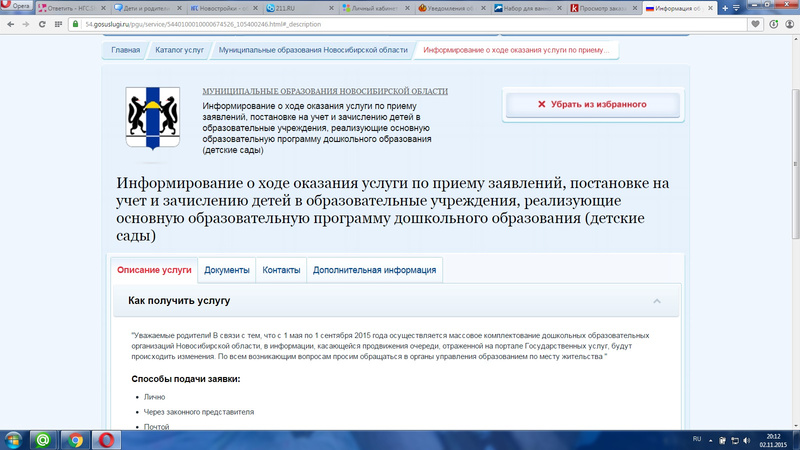The height and width of the screenshot is (450, 800).
Task: Collapse the 'Как получить услугу' section
Action: coord(657,300)
